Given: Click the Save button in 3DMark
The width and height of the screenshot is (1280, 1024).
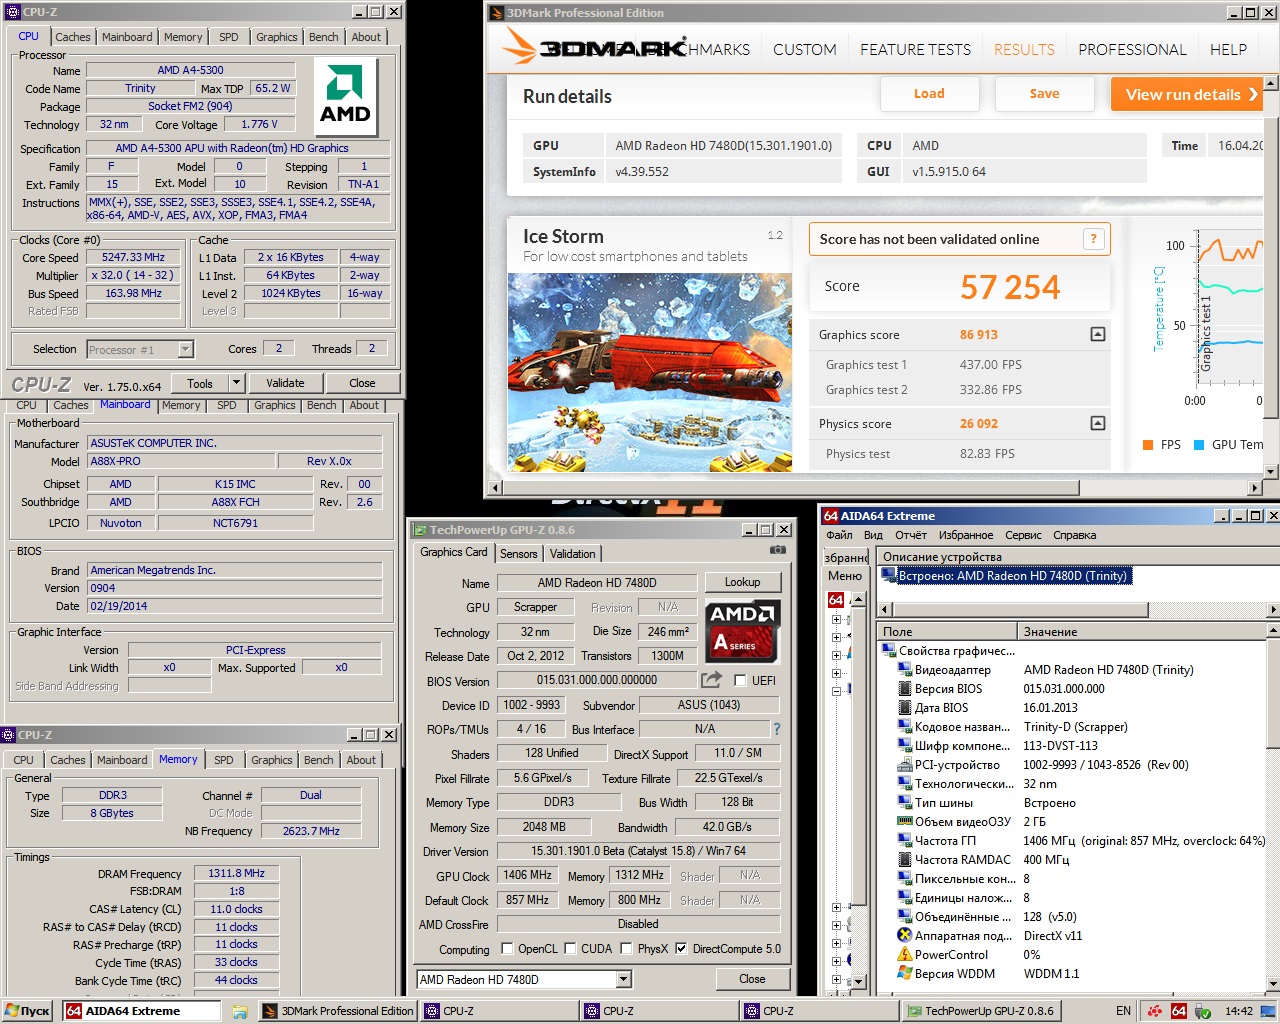Looking at the screenshot, I should pos(1044,93).
